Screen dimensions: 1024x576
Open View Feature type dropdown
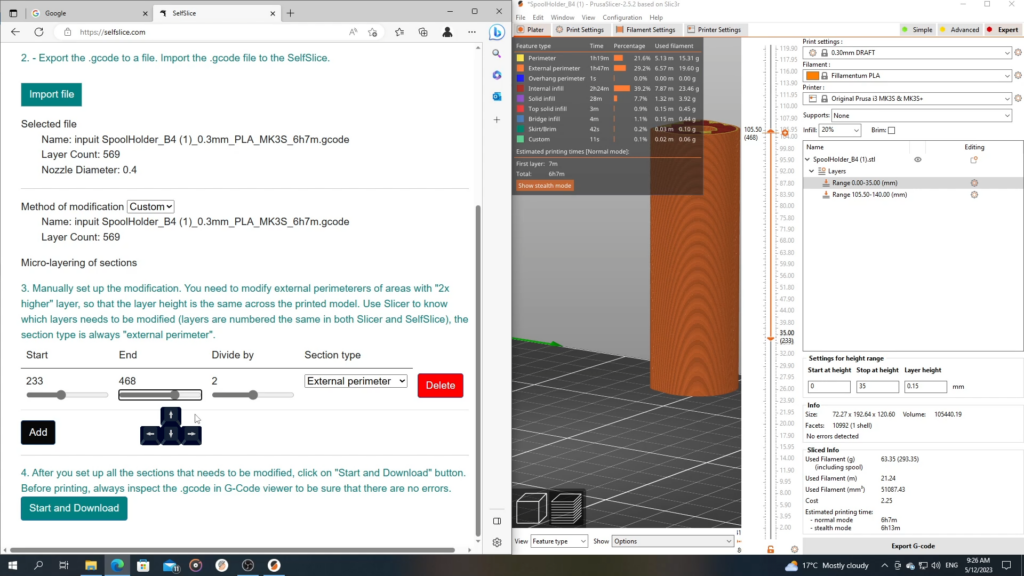click(559, 541)
